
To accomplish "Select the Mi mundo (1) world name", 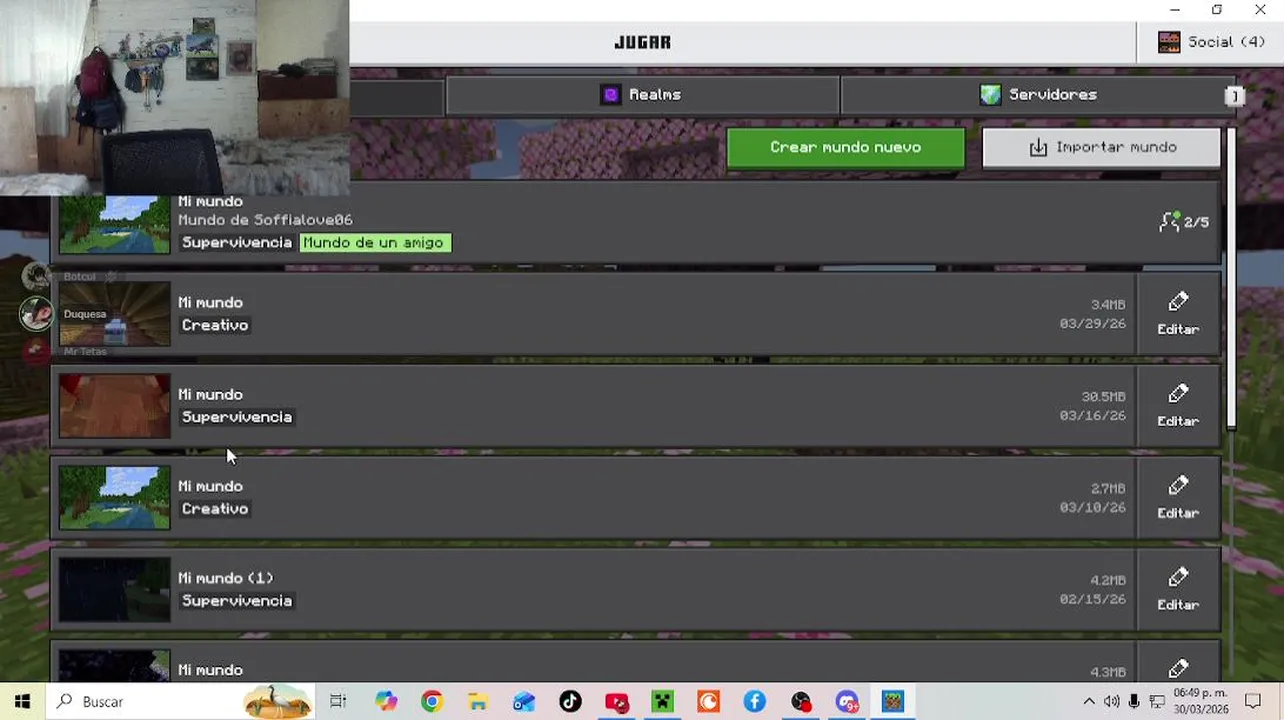I will [226, 578].
